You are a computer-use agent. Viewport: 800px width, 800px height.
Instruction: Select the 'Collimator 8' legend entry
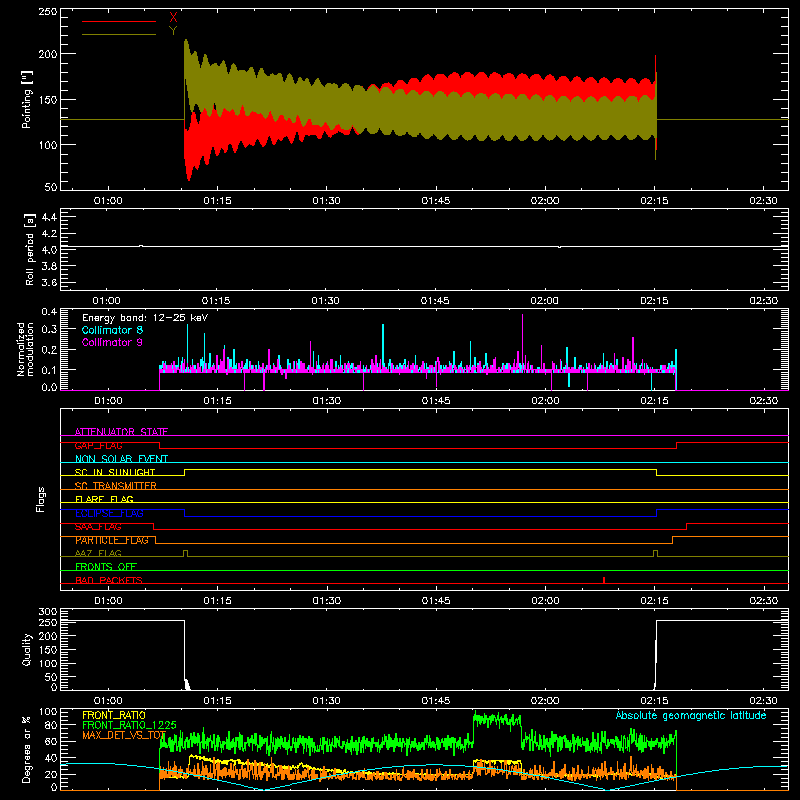point(112,330)
